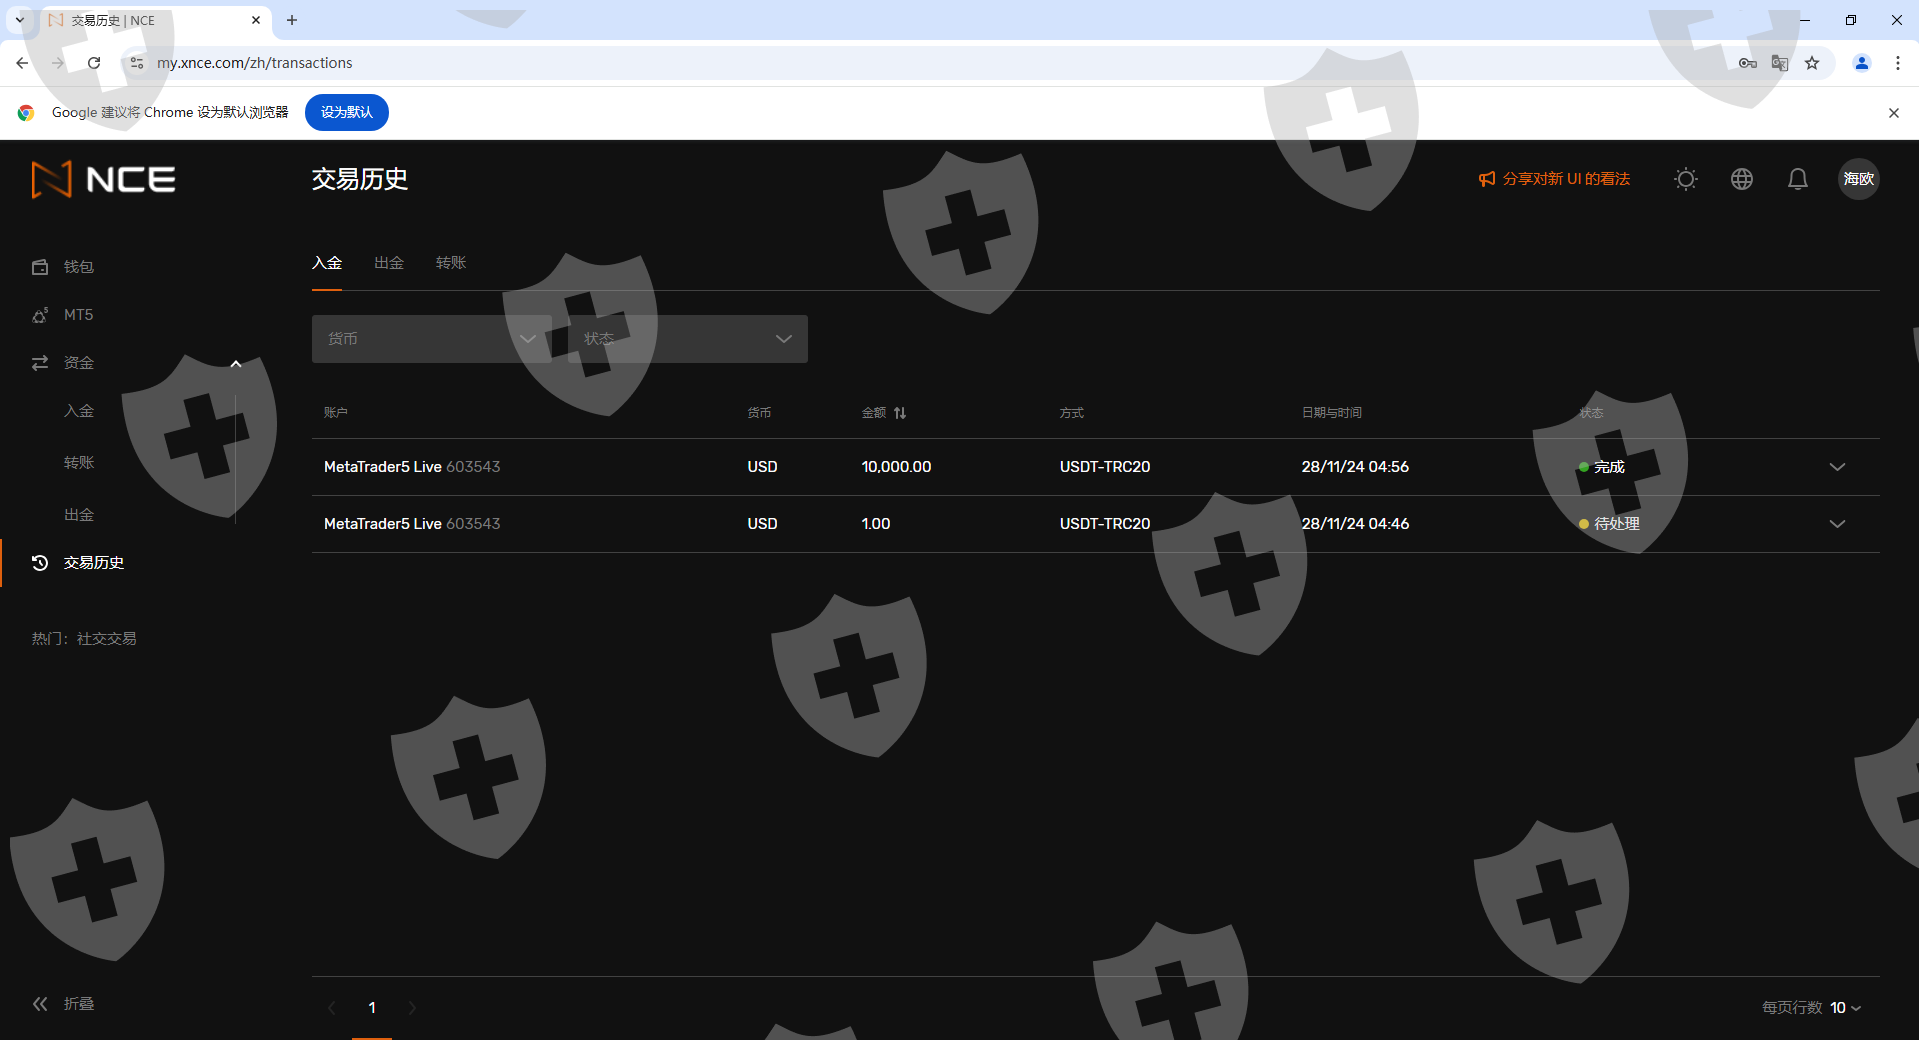
Task: Toggle the light/dark theme sun icon
Action: tap(1685, 179)
